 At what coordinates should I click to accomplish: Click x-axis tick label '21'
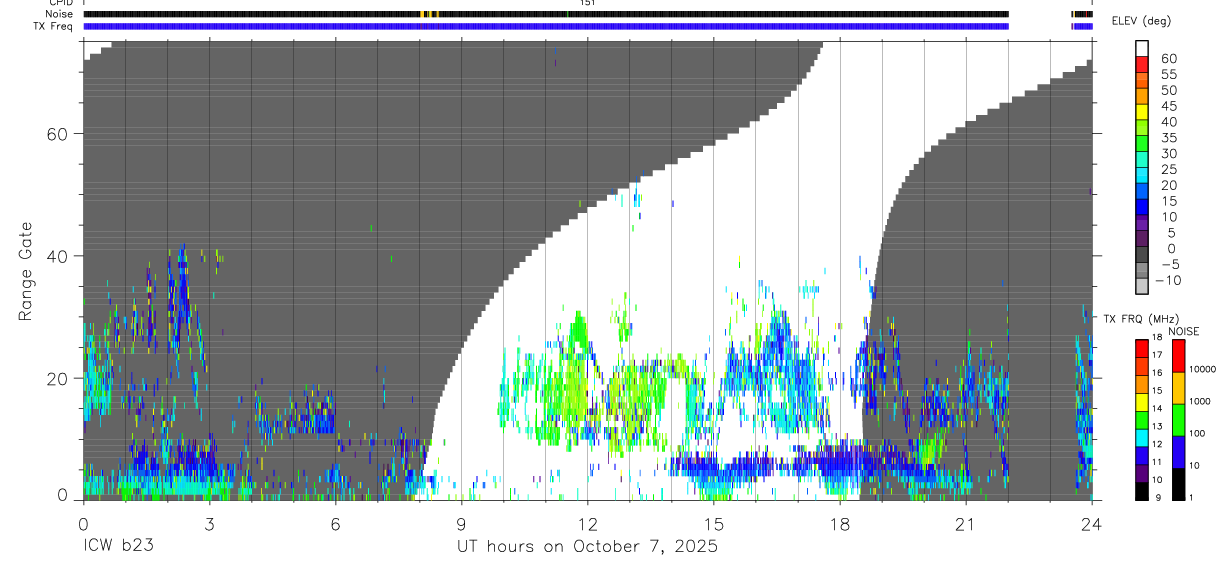(x=965, y=524)
